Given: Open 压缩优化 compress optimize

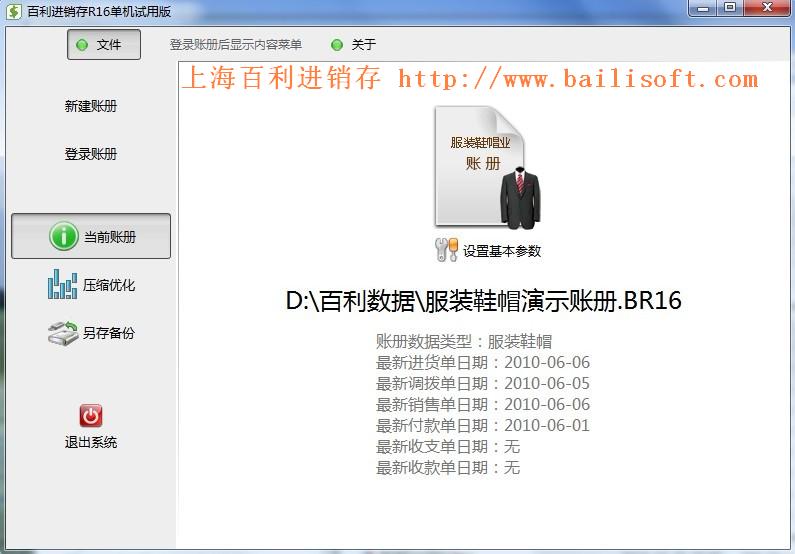Looking at the screenshot, I should point(91,284).
